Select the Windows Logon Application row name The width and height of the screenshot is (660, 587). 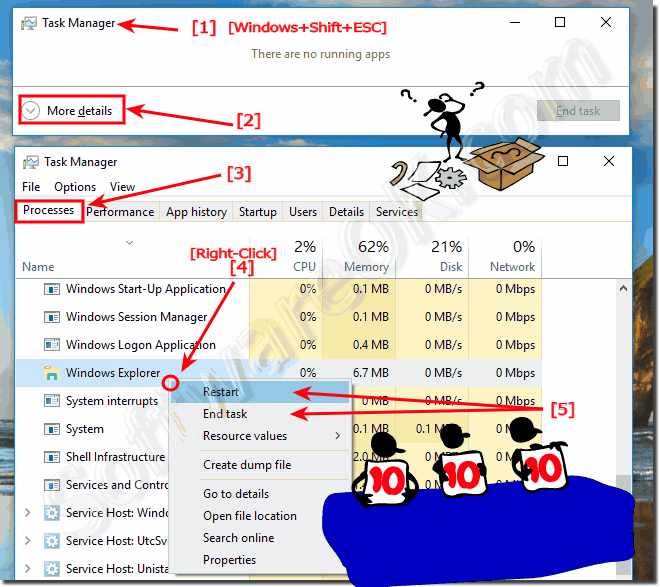(141, 345)
